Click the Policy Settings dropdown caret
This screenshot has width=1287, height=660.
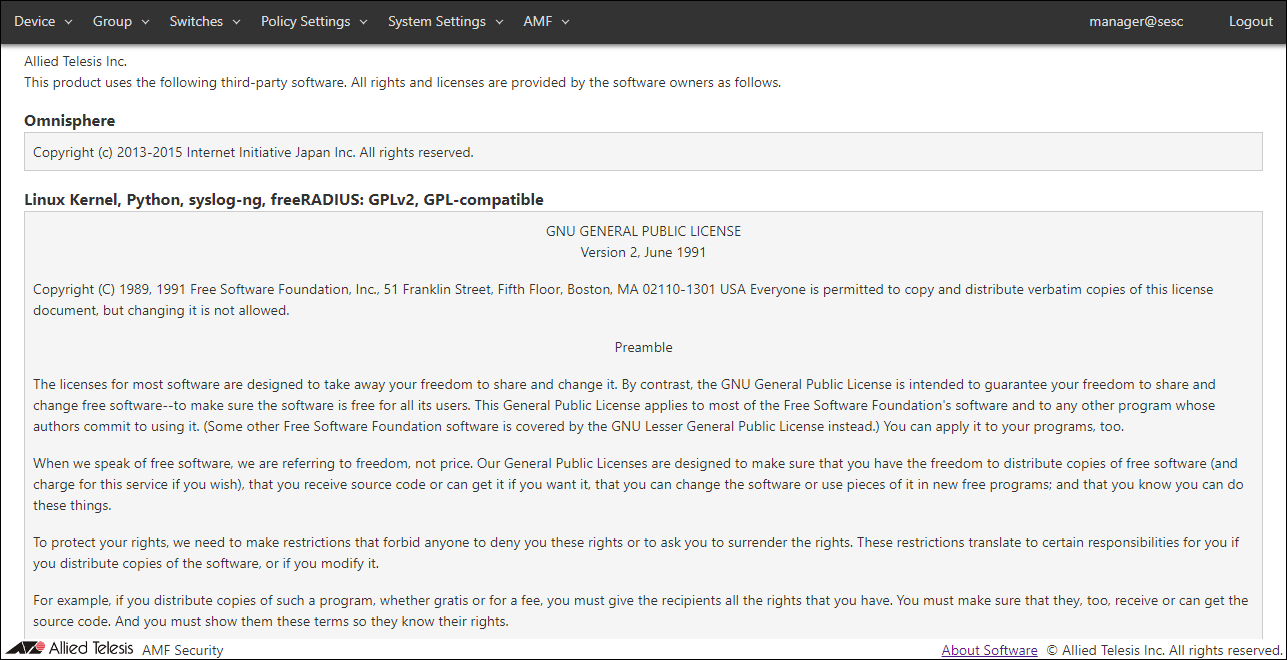click(363, 22)
